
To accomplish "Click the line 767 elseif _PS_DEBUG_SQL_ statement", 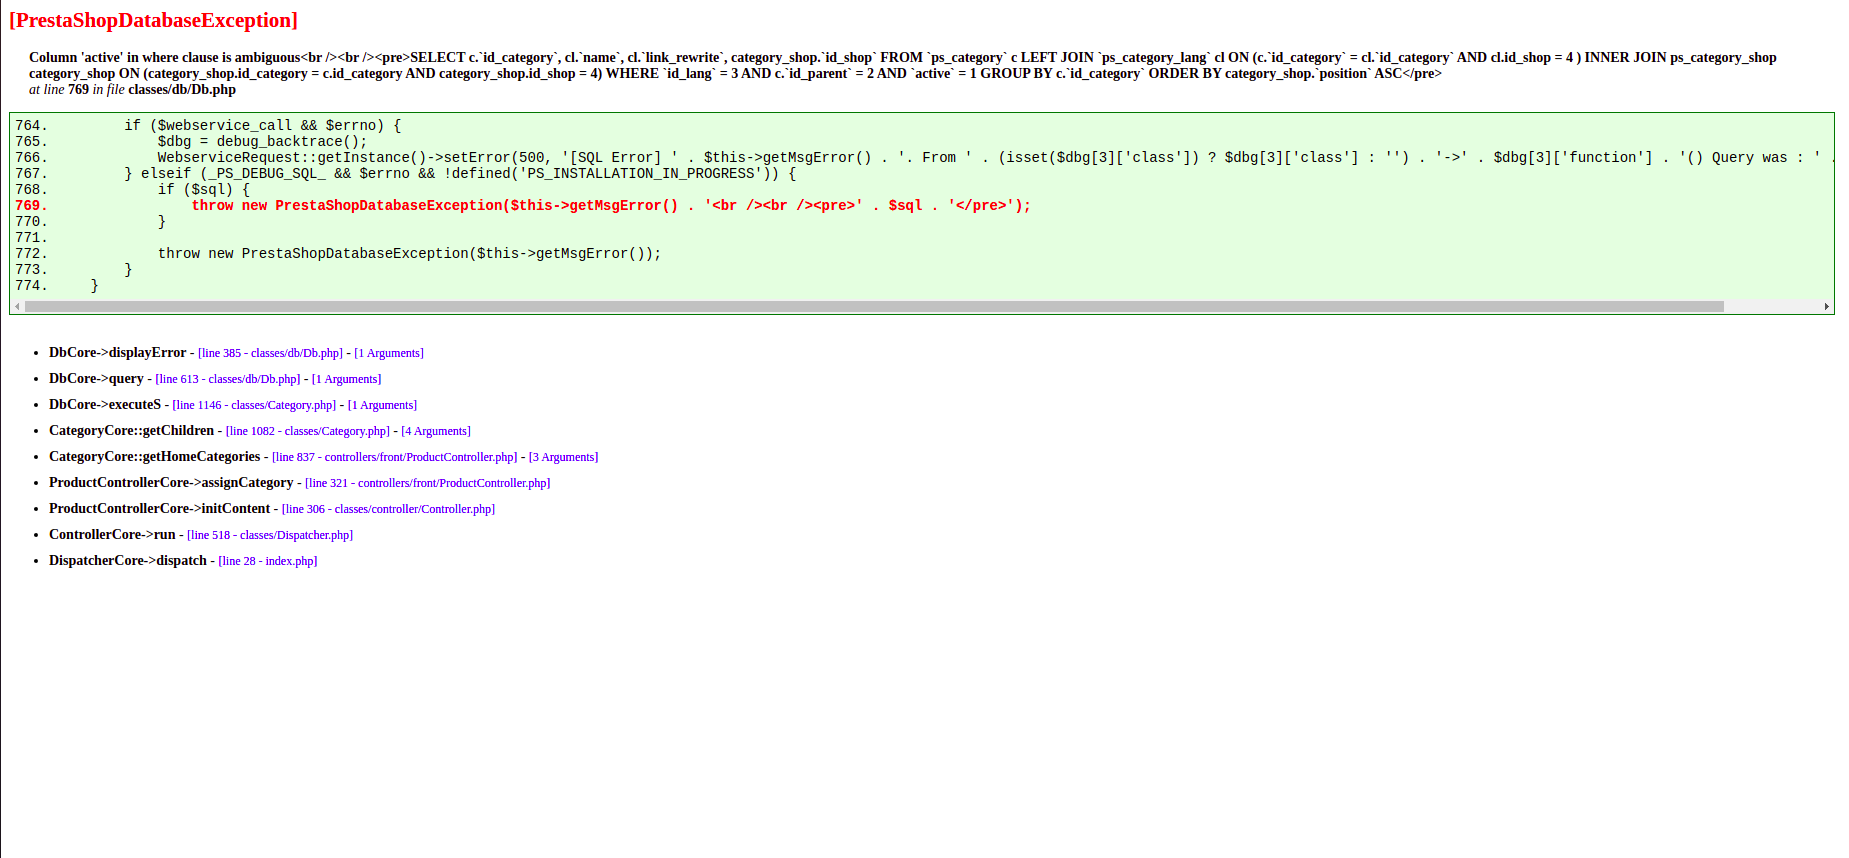I will point(460,173).
